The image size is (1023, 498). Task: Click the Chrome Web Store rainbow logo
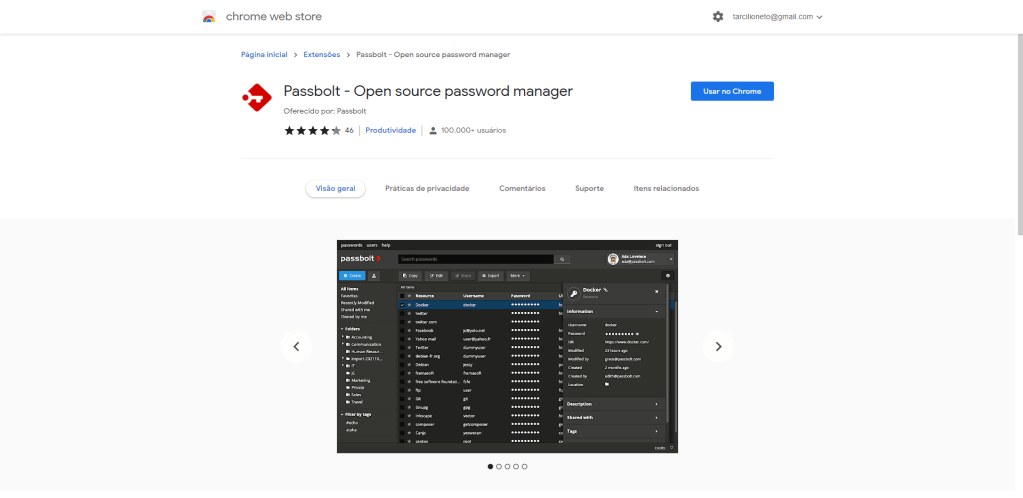click(x=209, y=17)
